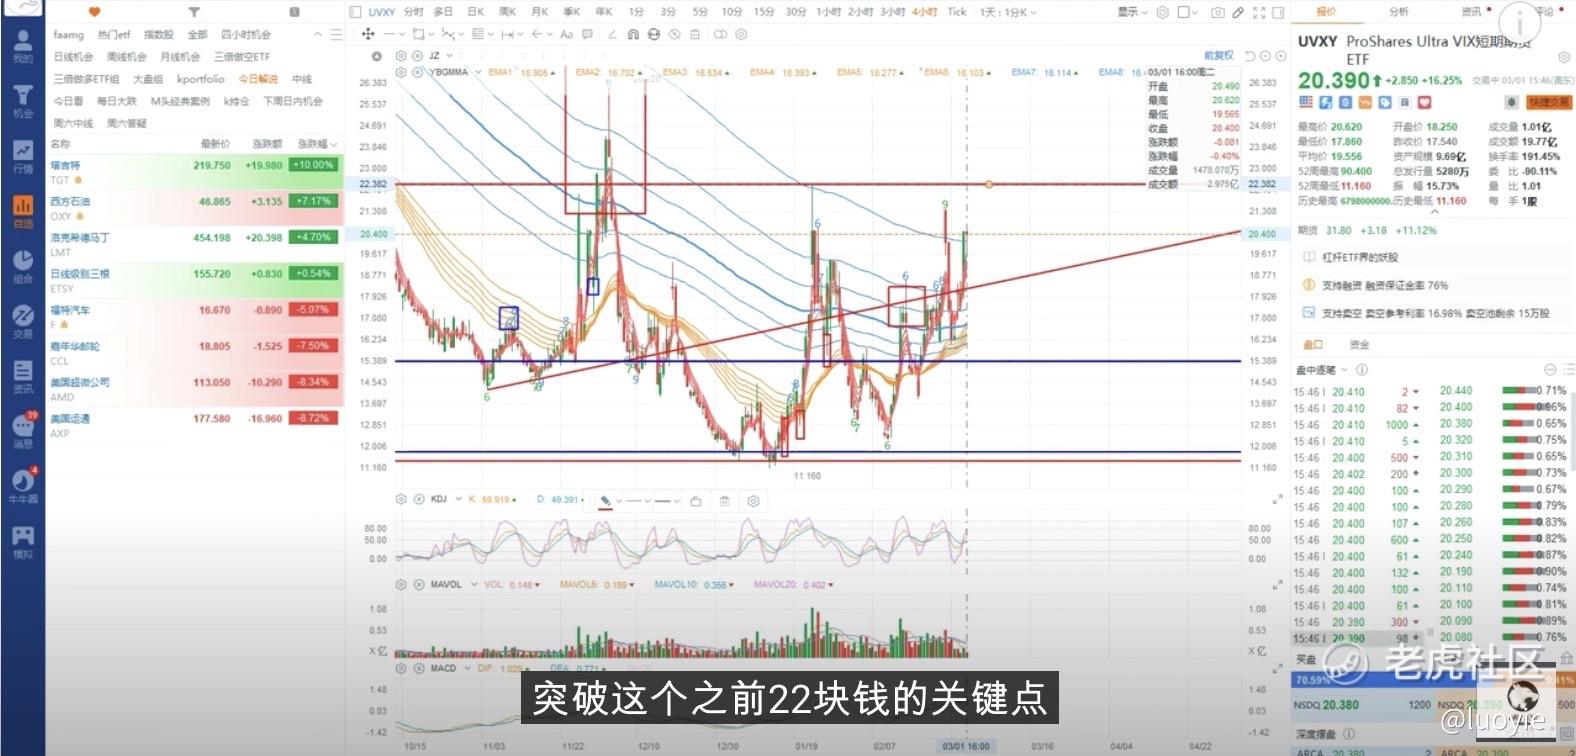This screenshot has width=1576, height=756.
Task: Expand the MAVOL indicator dropdown arrow
Action: coord(474,584)
